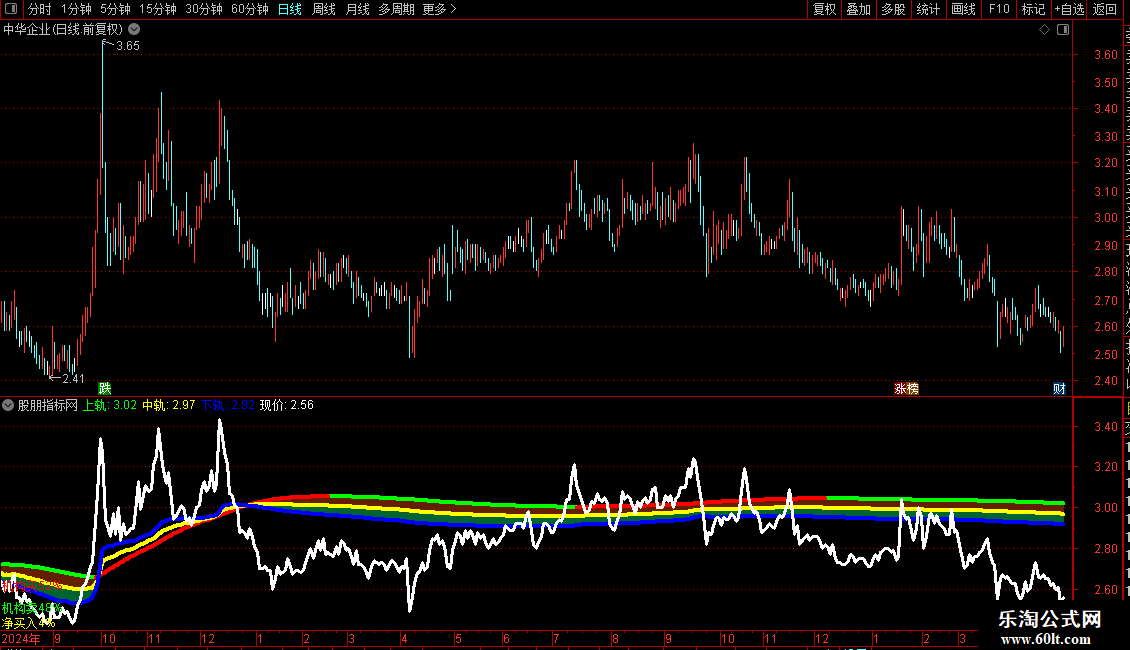
Task: Click the 返回 back button
Action: coord(1104,9)
